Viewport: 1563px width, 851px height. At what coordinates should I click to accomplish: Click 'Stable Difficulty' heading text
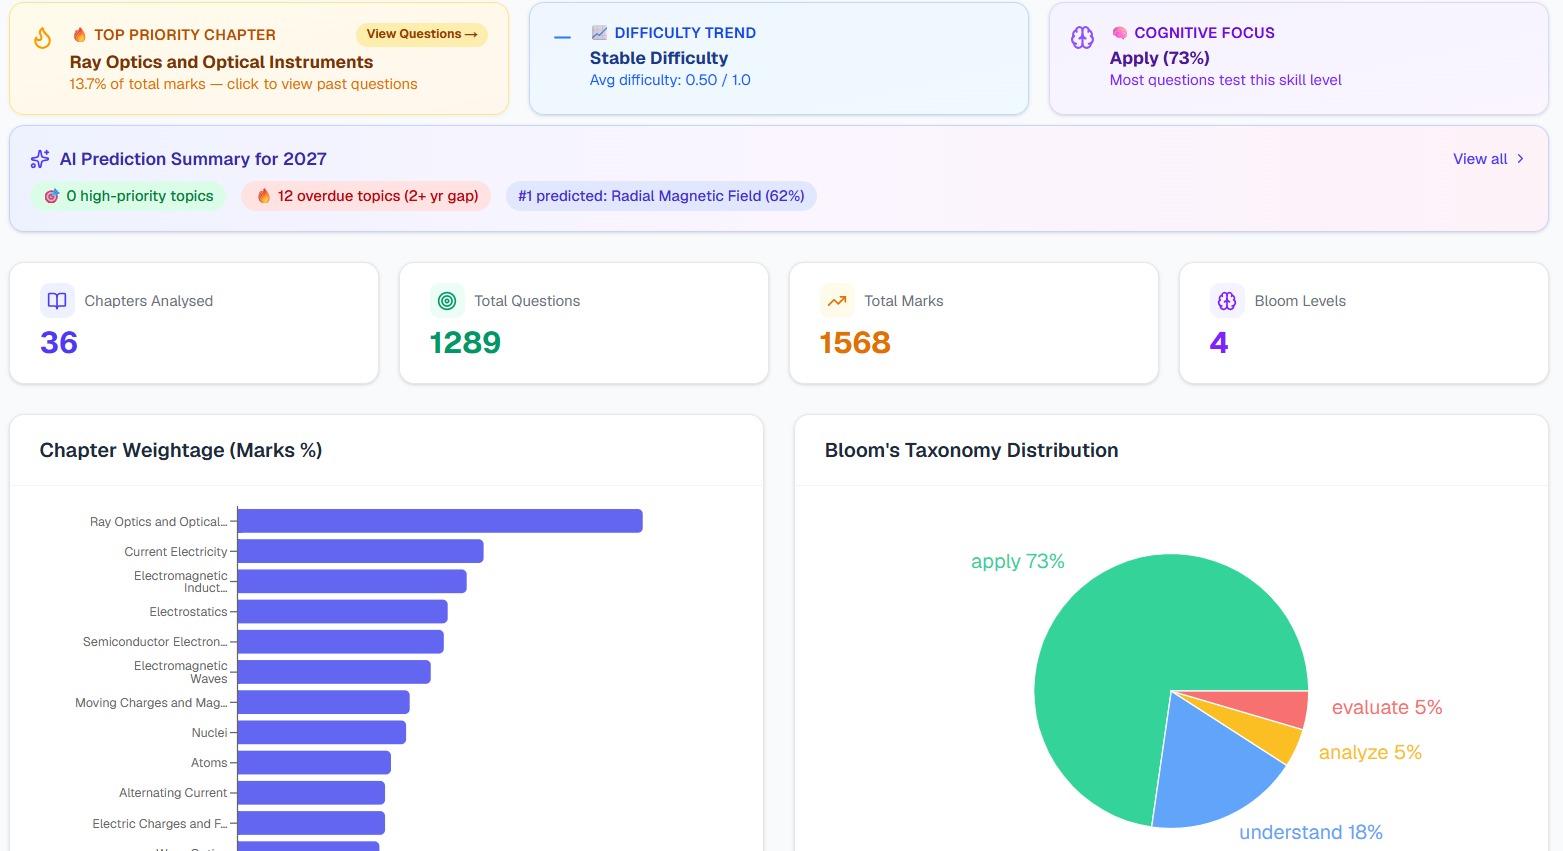[659, 58]
